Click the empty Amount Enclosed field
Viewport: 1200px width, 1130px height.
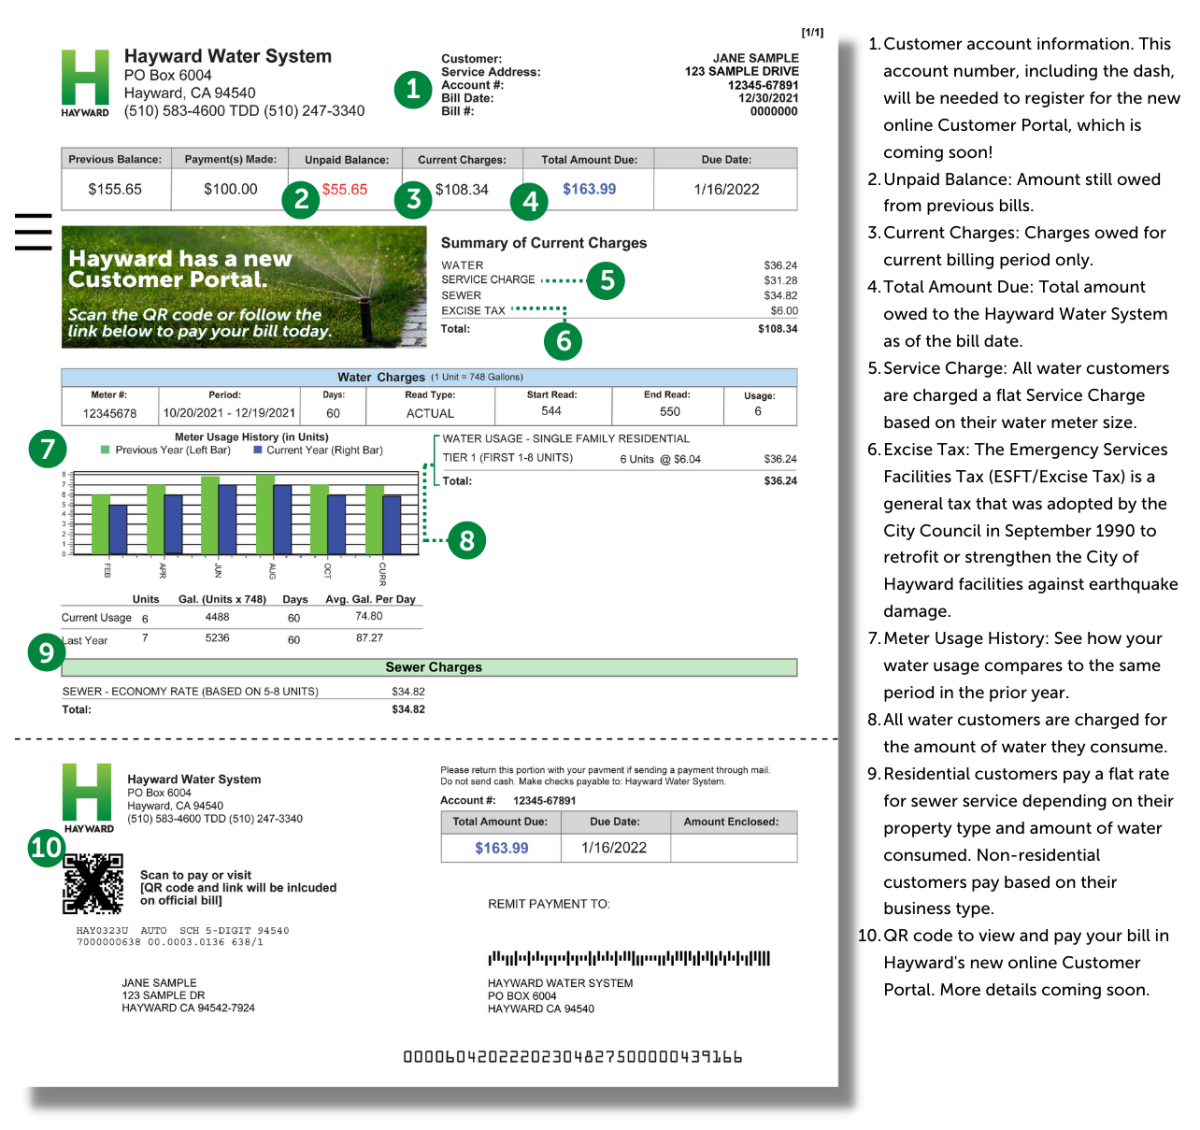(x=733, y=848)
